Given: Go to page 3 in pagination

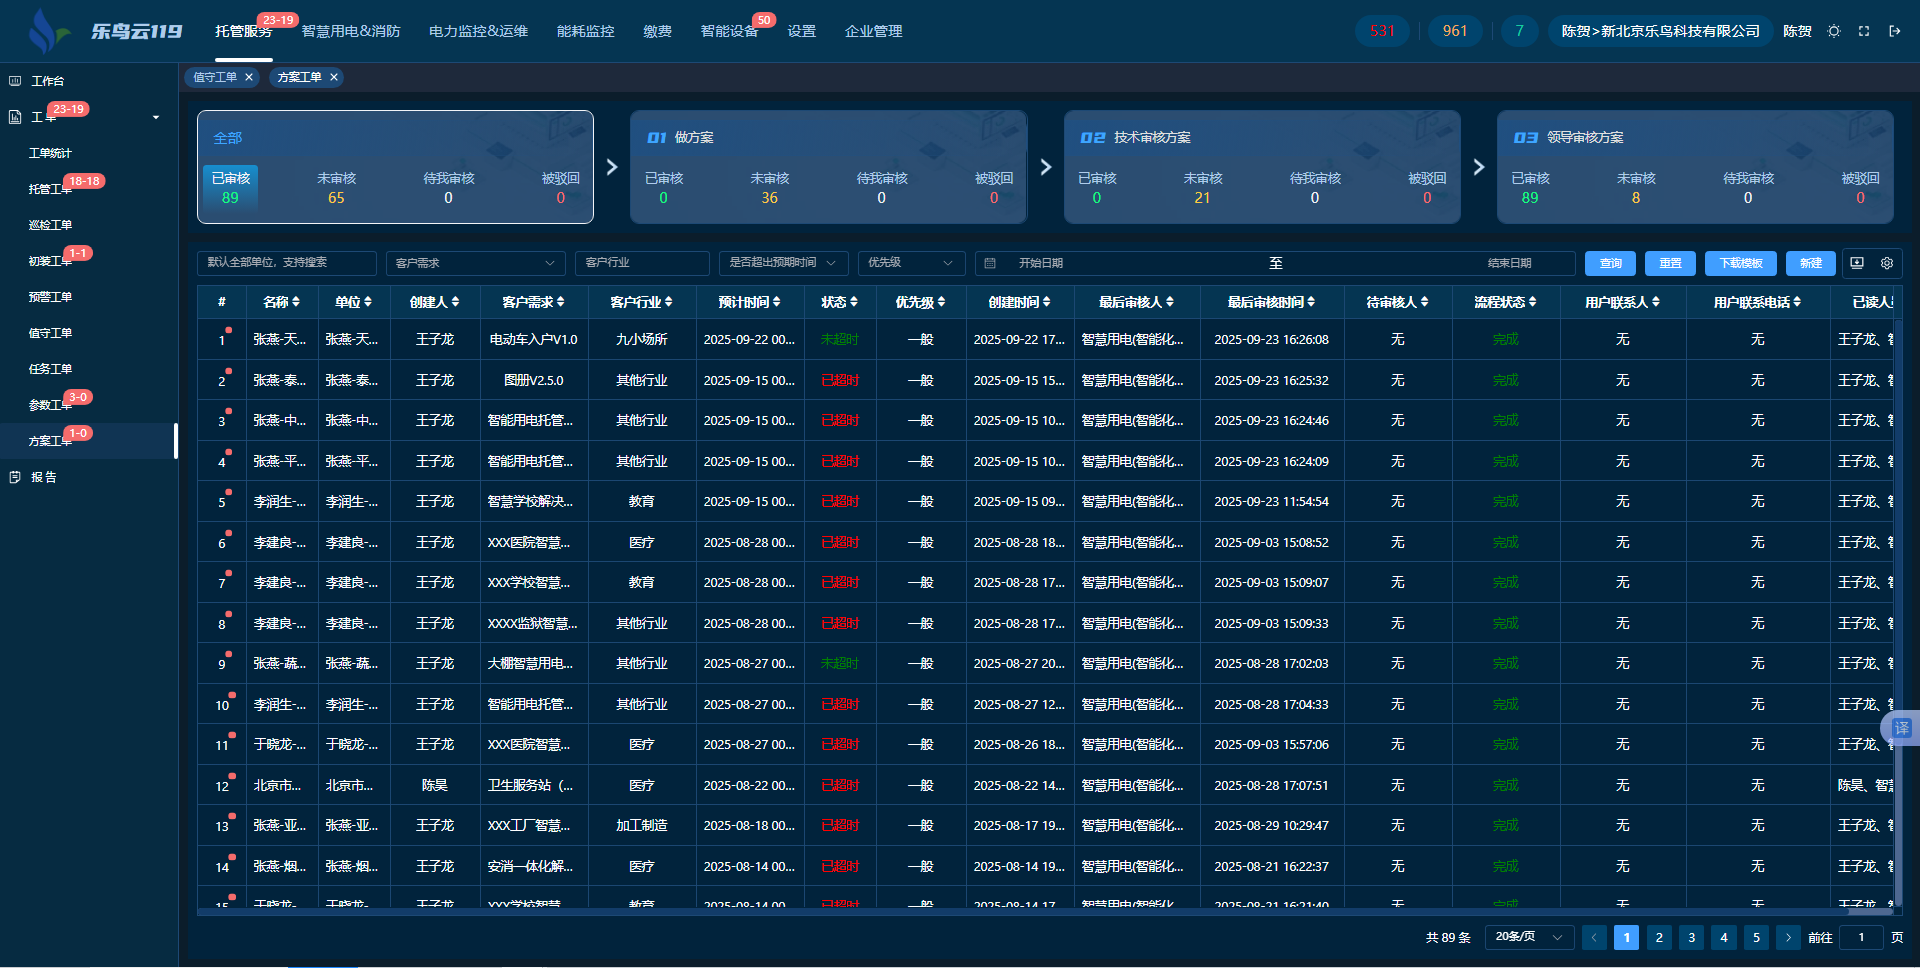Looking at the screenshot, I should pos(1691,937).
